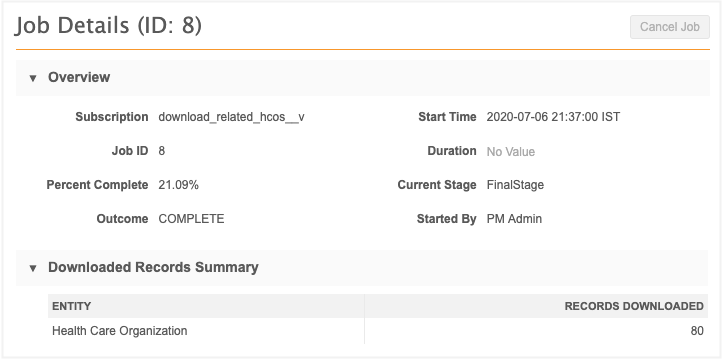Click the COMPLETE outcome value
724x360 pixels.
191,219
